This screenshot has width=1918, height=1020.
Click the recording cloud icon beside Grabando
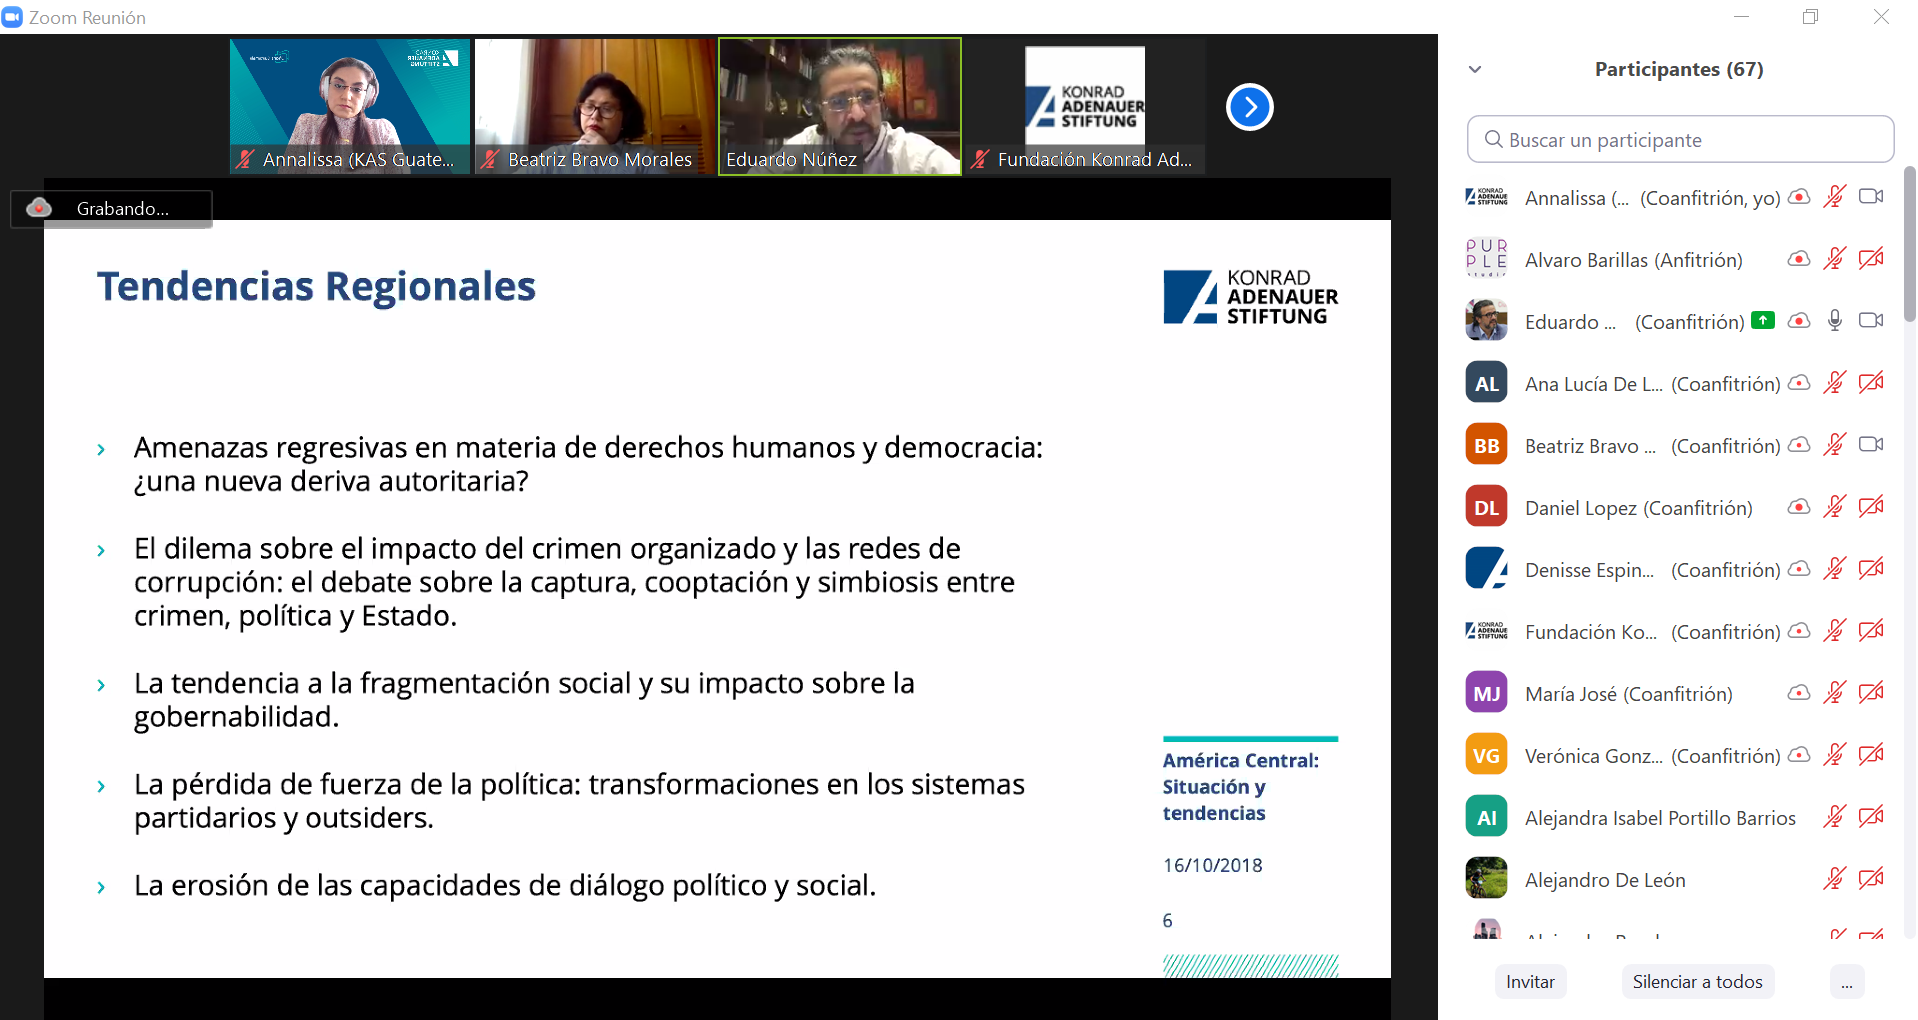coord(39,208)
